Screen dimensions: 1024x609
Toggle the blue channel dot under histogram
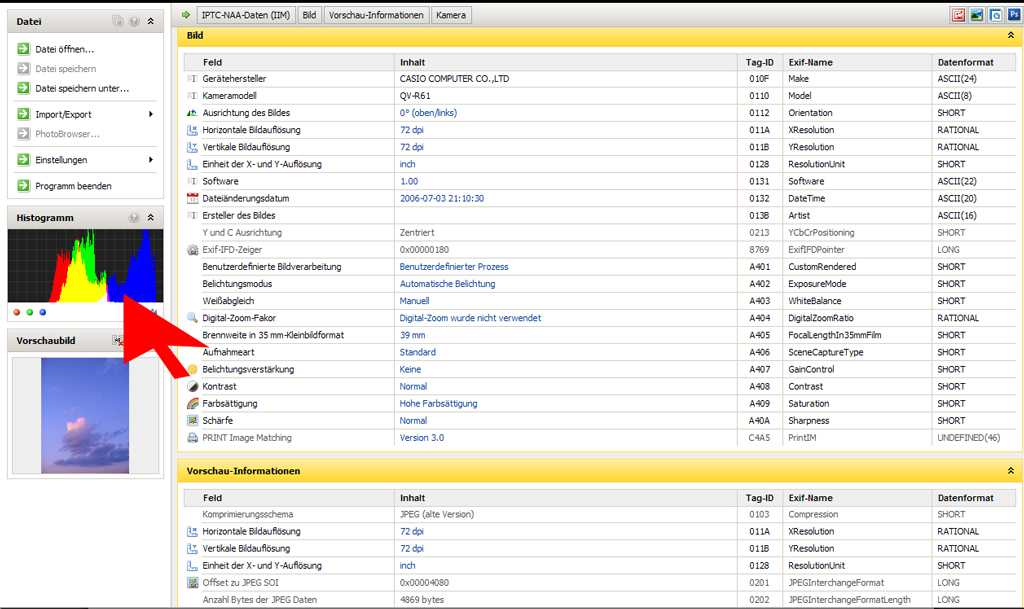click(x=43, y=312)
